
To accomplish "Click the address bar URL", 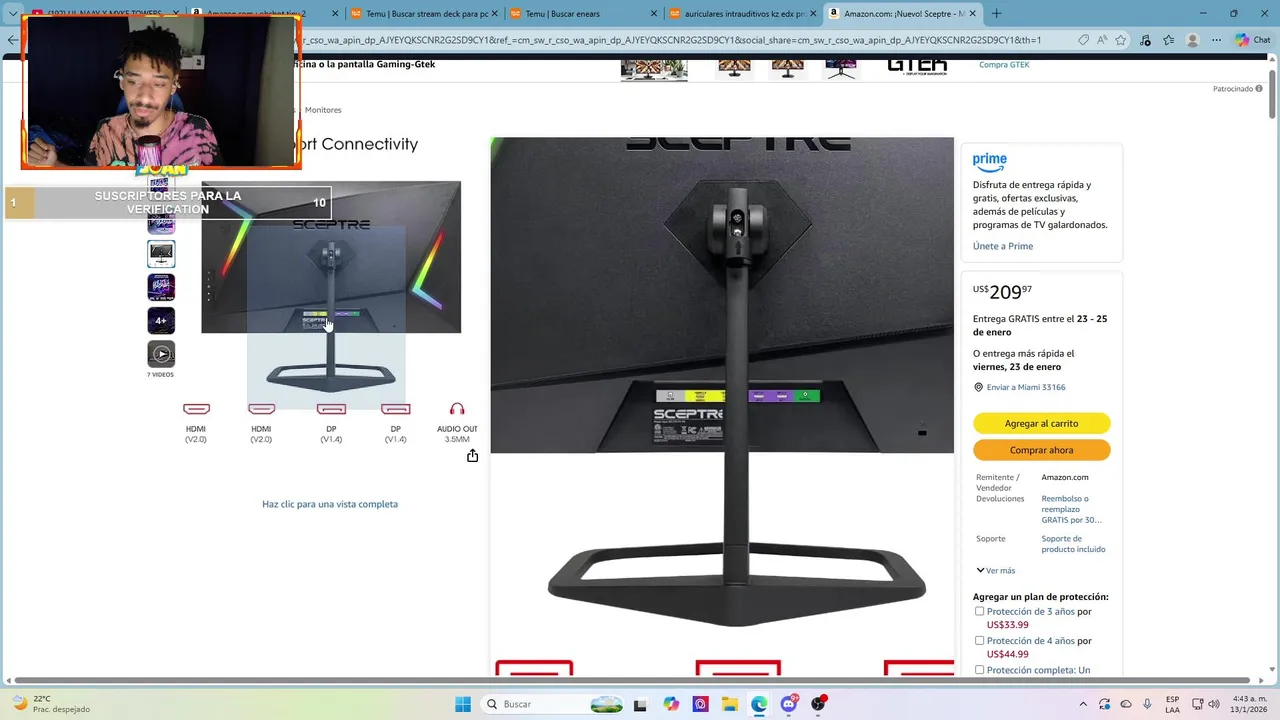I will [x=670, y=40].
